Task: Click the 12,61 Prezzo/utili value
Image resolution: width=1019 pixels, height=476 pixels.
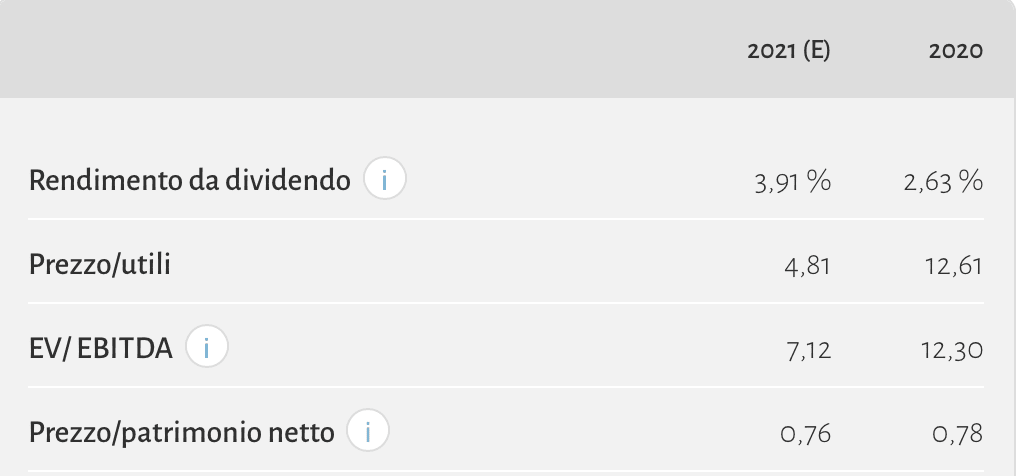Action: click(x=955, y=266)
